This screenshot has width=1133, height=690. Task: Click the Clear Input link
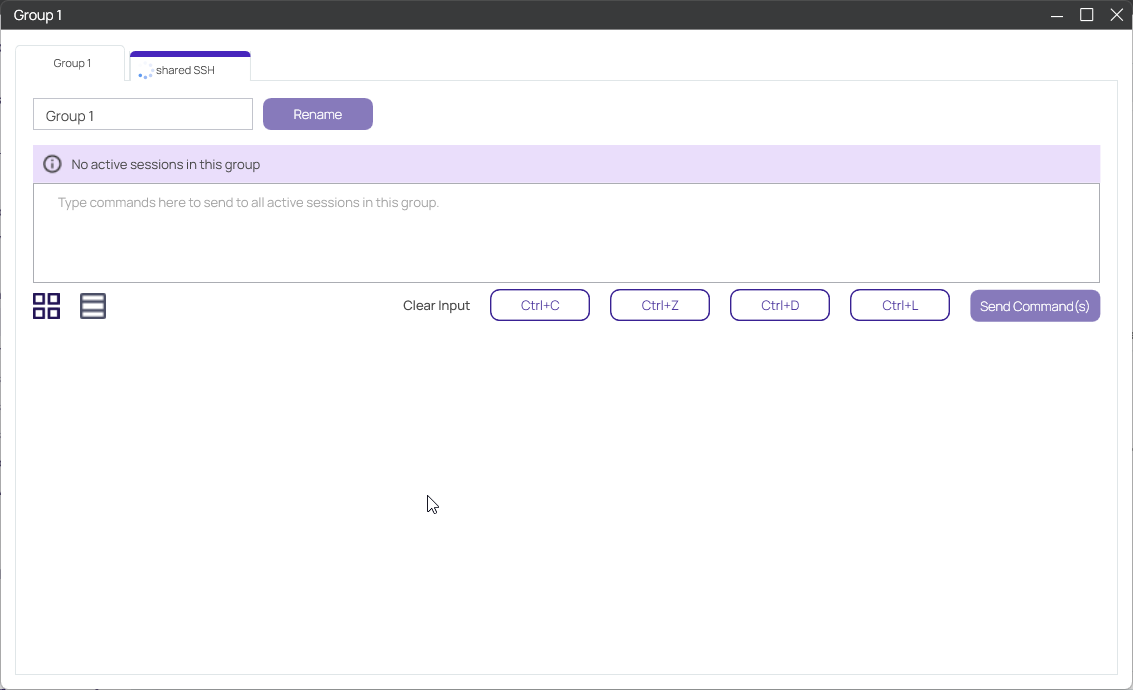point(436,305)
